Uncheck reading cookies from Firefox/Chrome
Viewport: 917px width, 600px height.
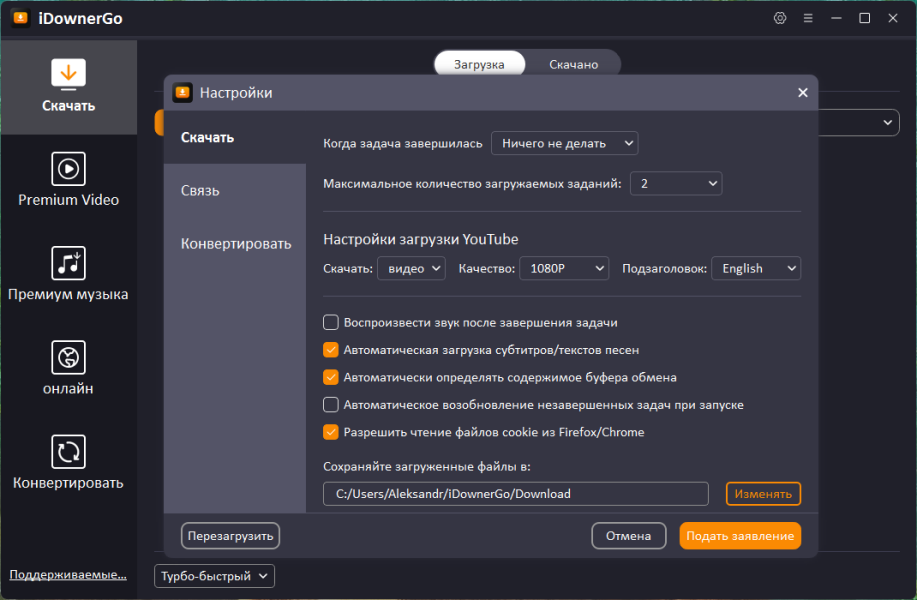tap(331, 432)
